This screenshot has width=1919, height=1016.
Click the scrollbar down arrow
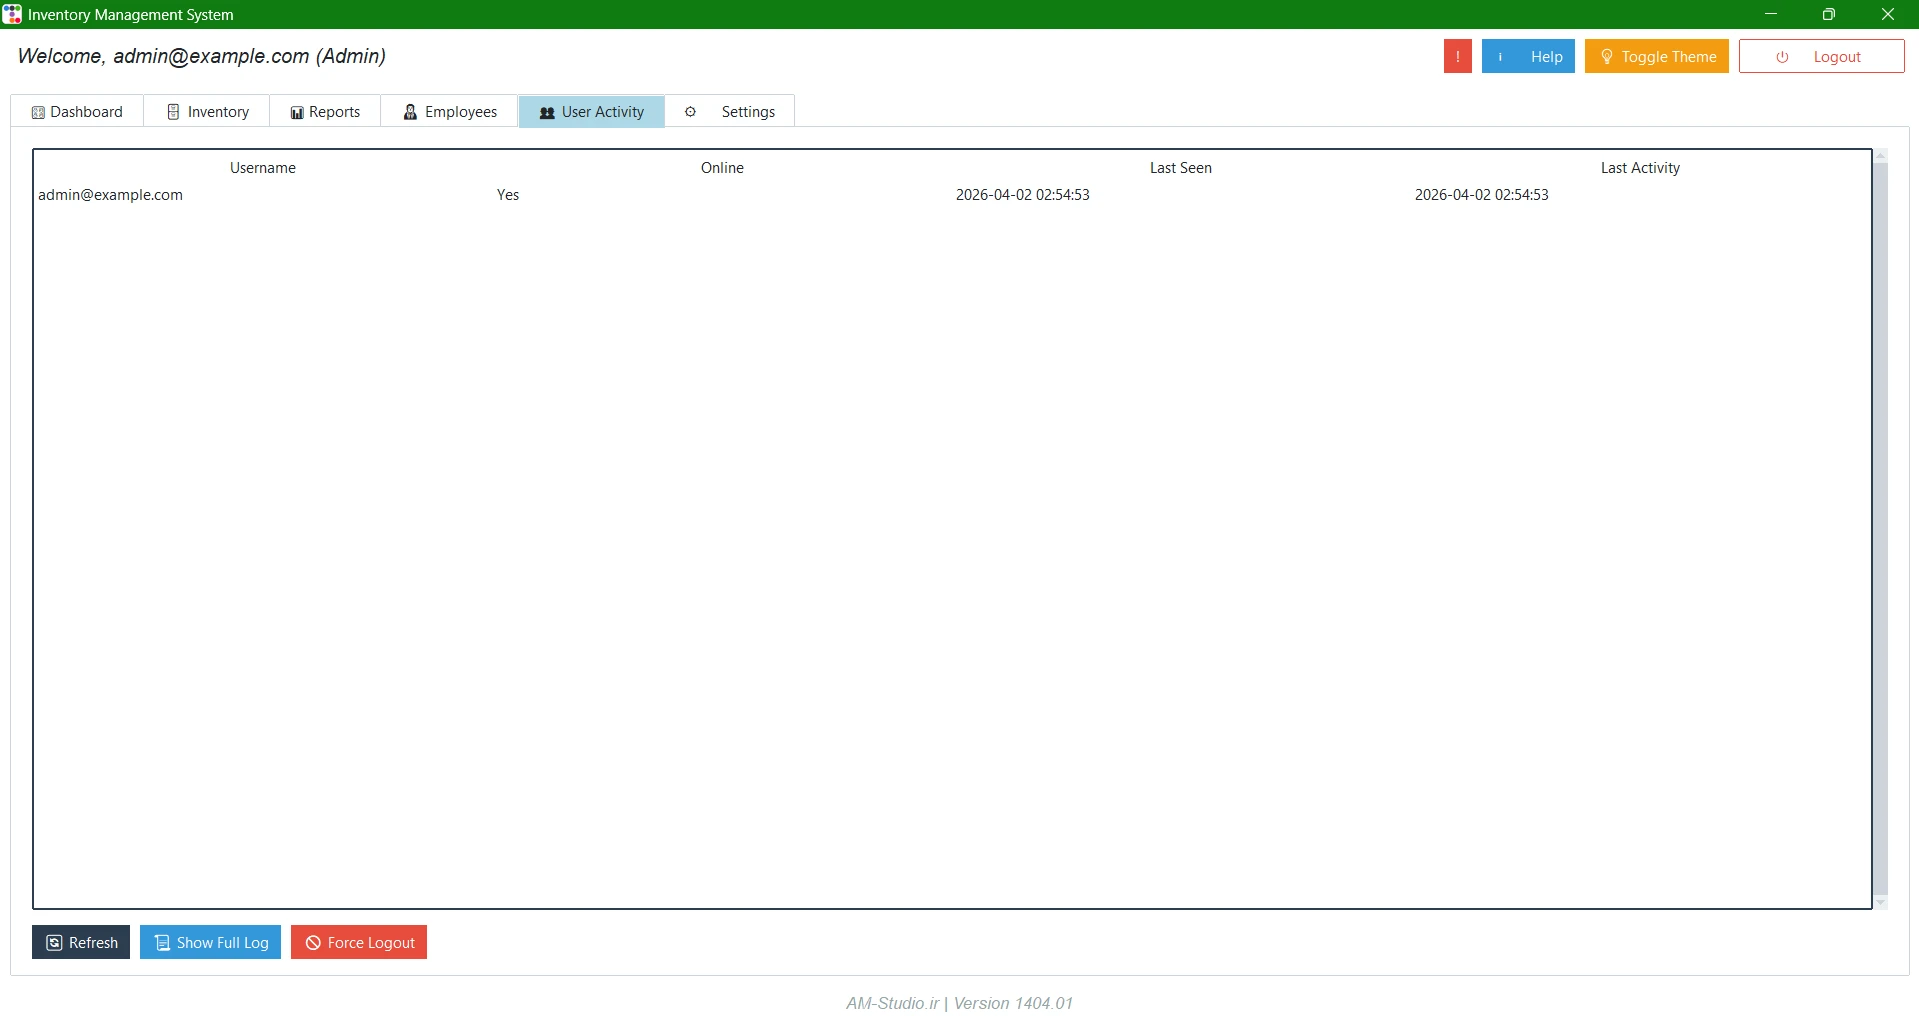[x=1881, y=903]
